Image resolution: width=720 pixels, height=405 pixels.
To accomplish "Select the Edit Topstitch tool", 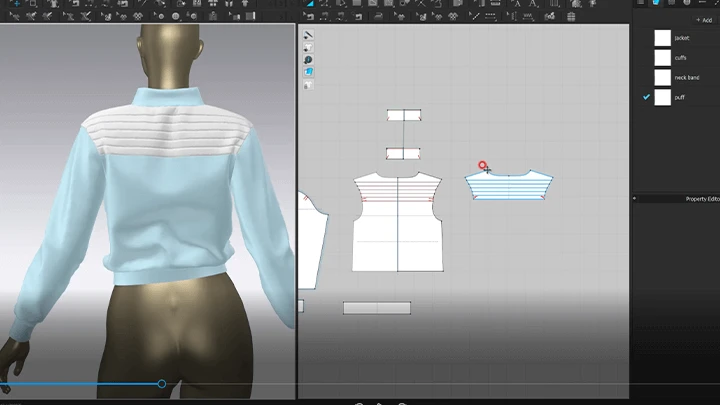I will click(474, 17).
